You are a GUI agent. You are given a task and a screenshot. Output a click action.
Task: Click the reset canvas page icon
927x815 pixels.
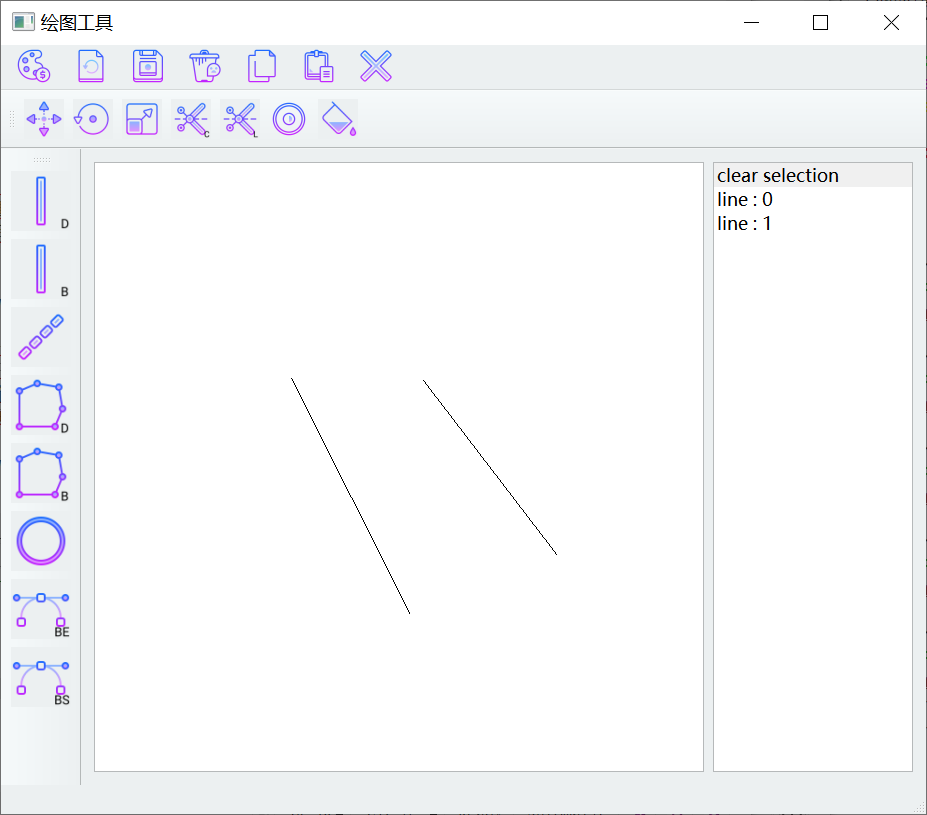pyautogui.click(x=91, y=66)
